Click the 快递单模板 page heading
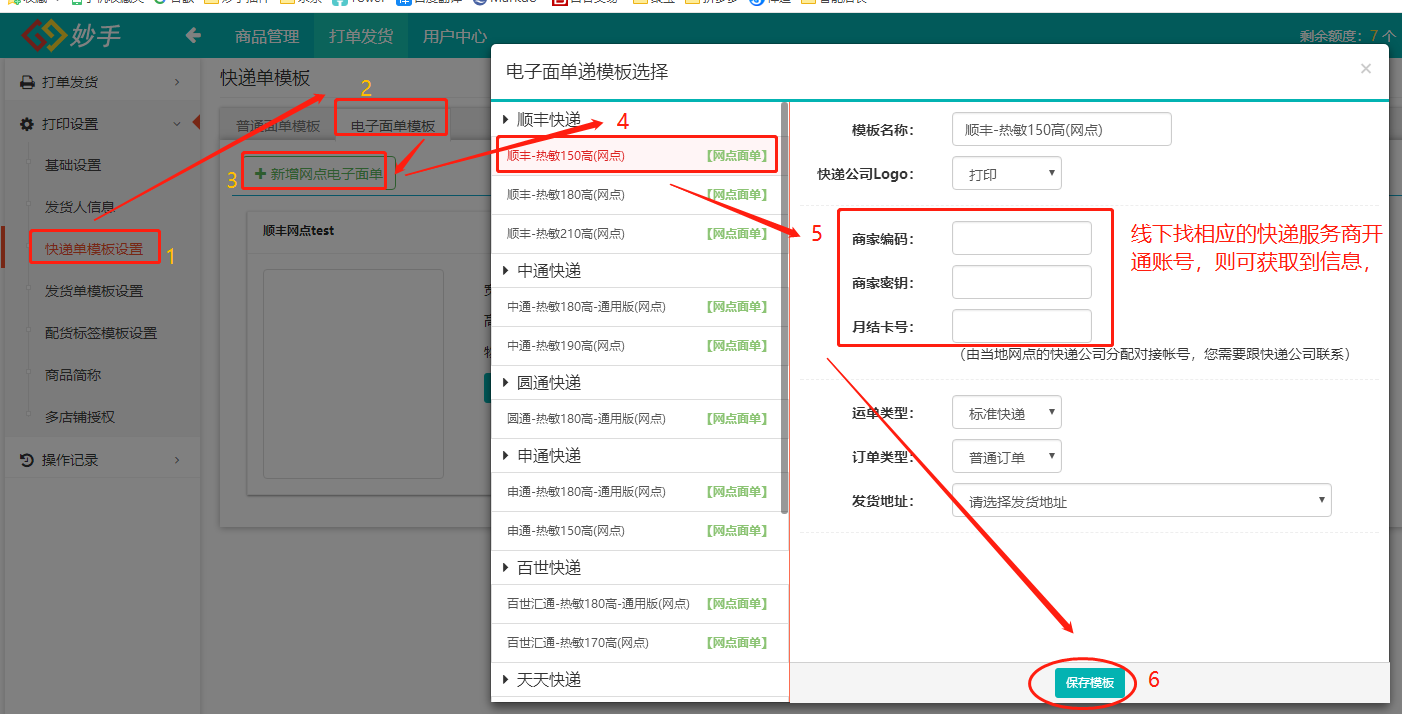The width and height of the screenshot is (1402, 714). (x=265, y=77)
